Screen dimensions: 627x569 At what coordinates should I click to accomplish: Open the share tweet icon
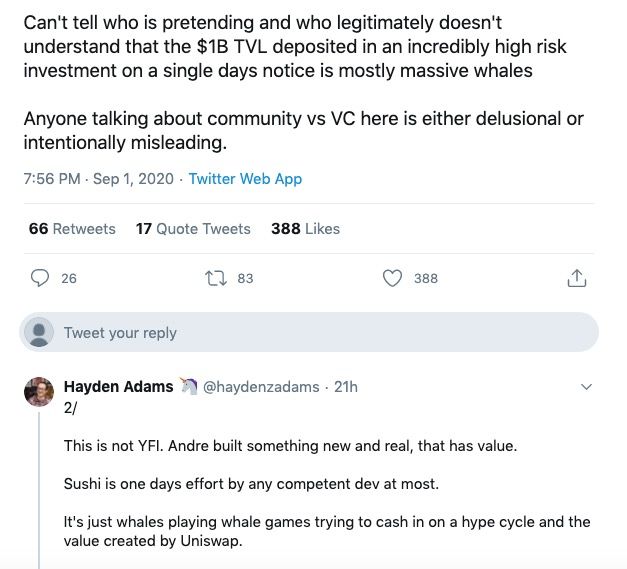pos(576,278)
